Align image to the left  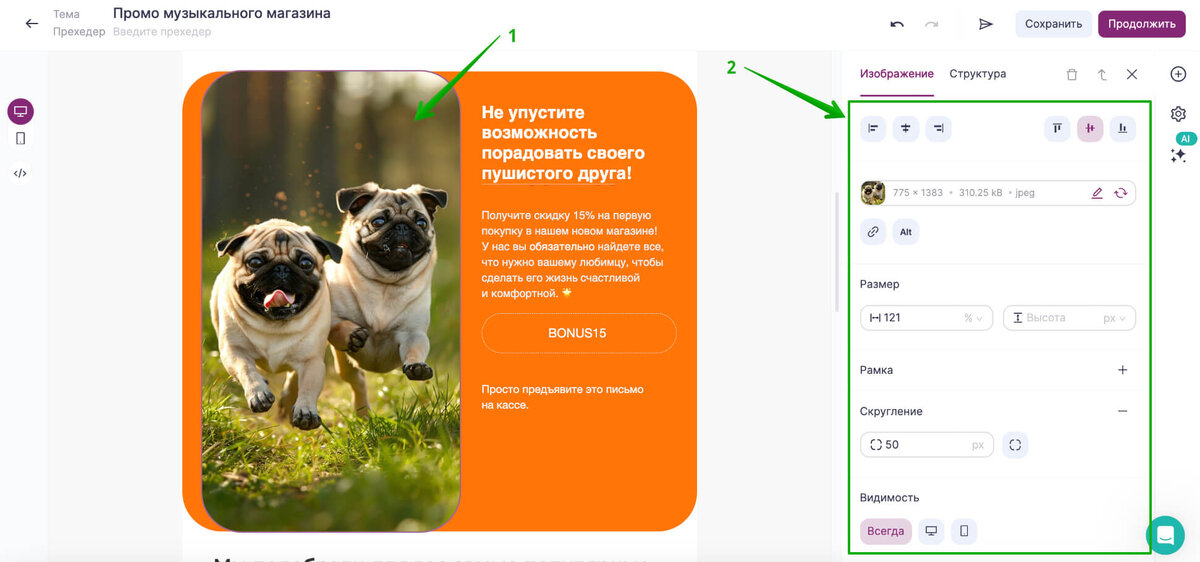[x=873, y=128]
